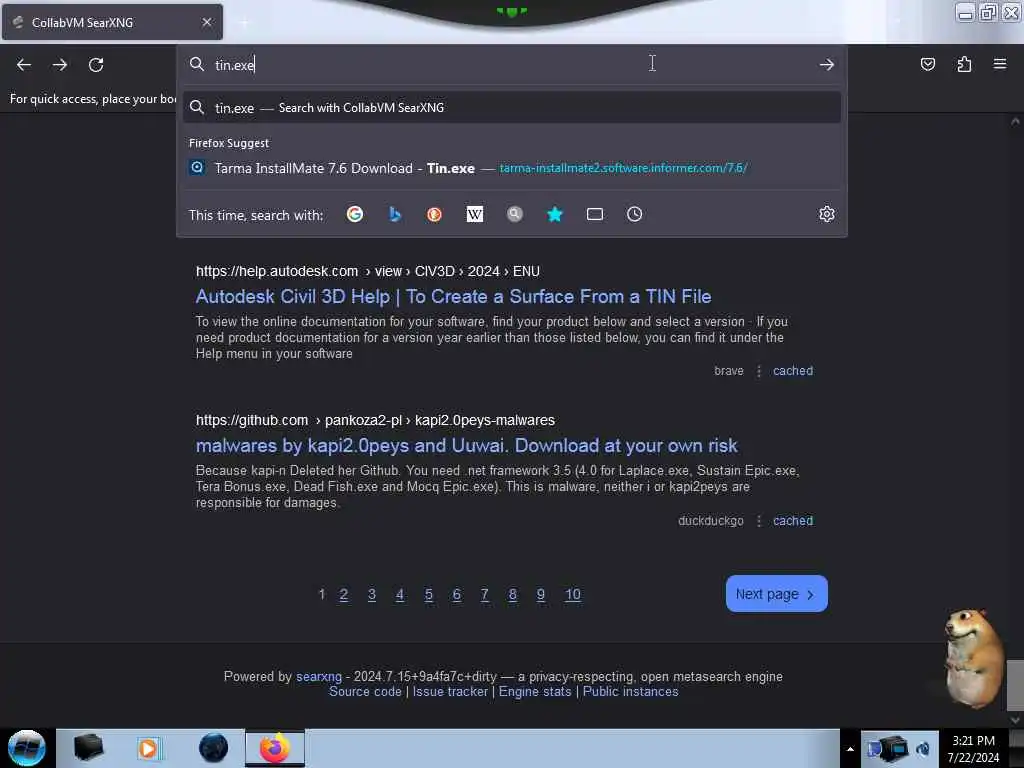Screen dimensions: 1024x768
Task: Go to results page 7
Action: [x=485, y=594]
